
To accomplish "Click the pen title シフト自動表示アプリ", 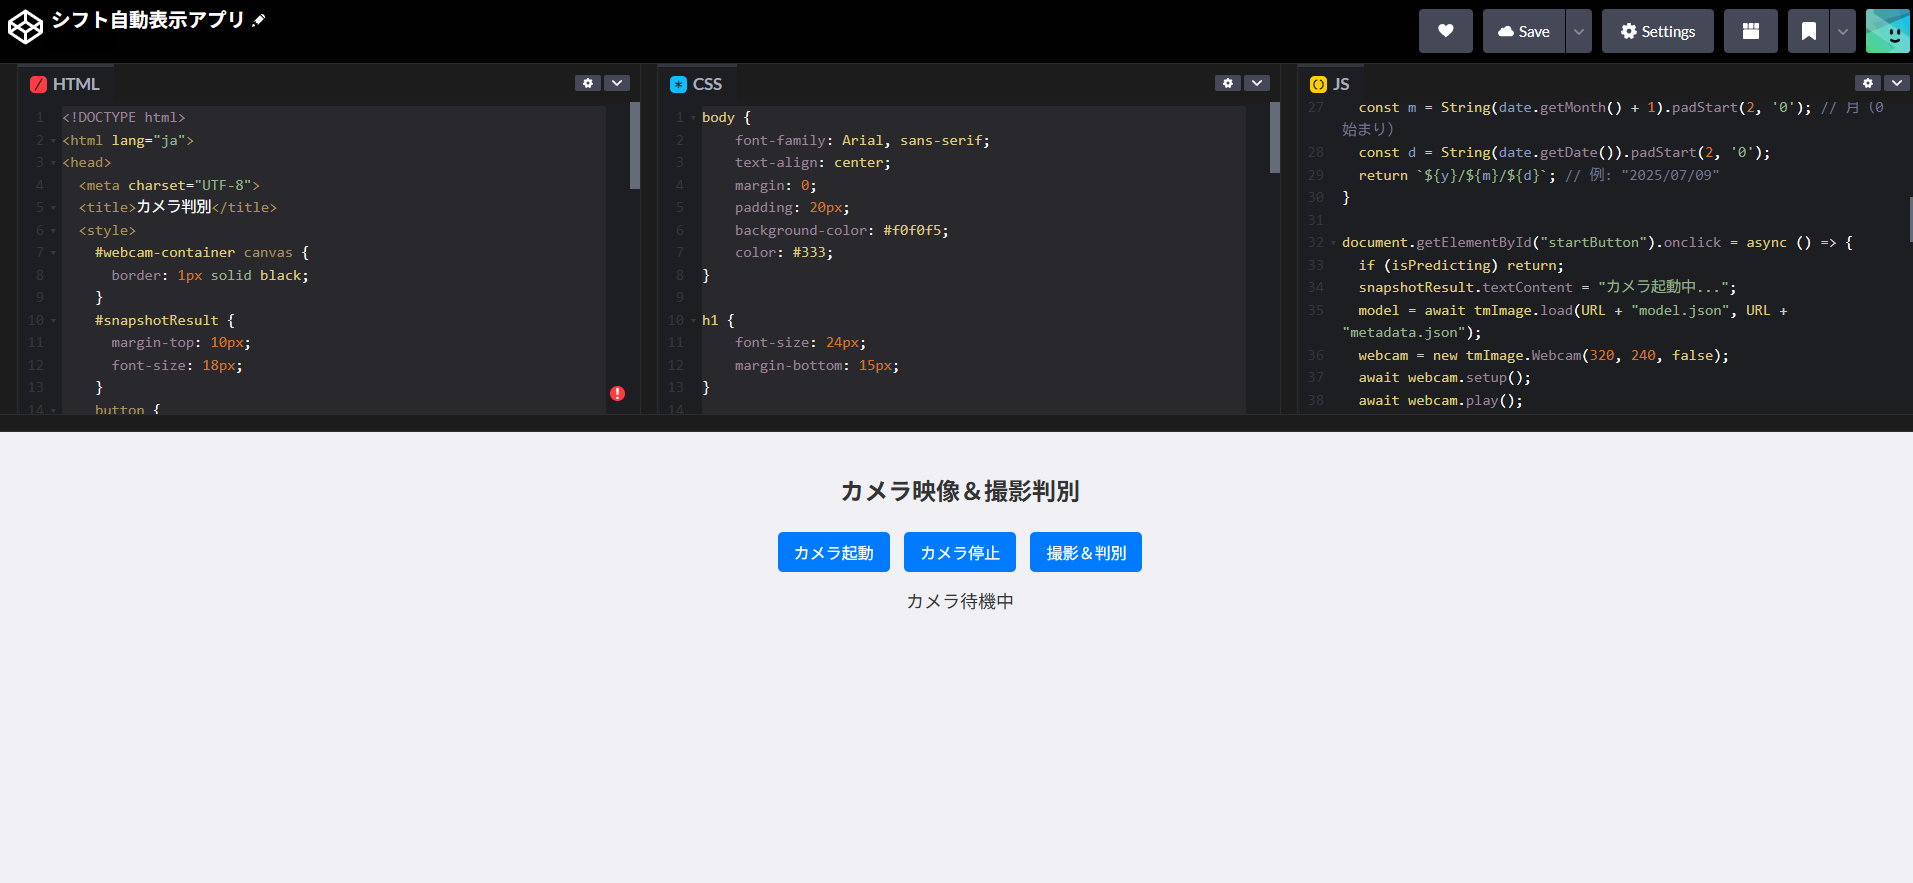I will 148,20.
